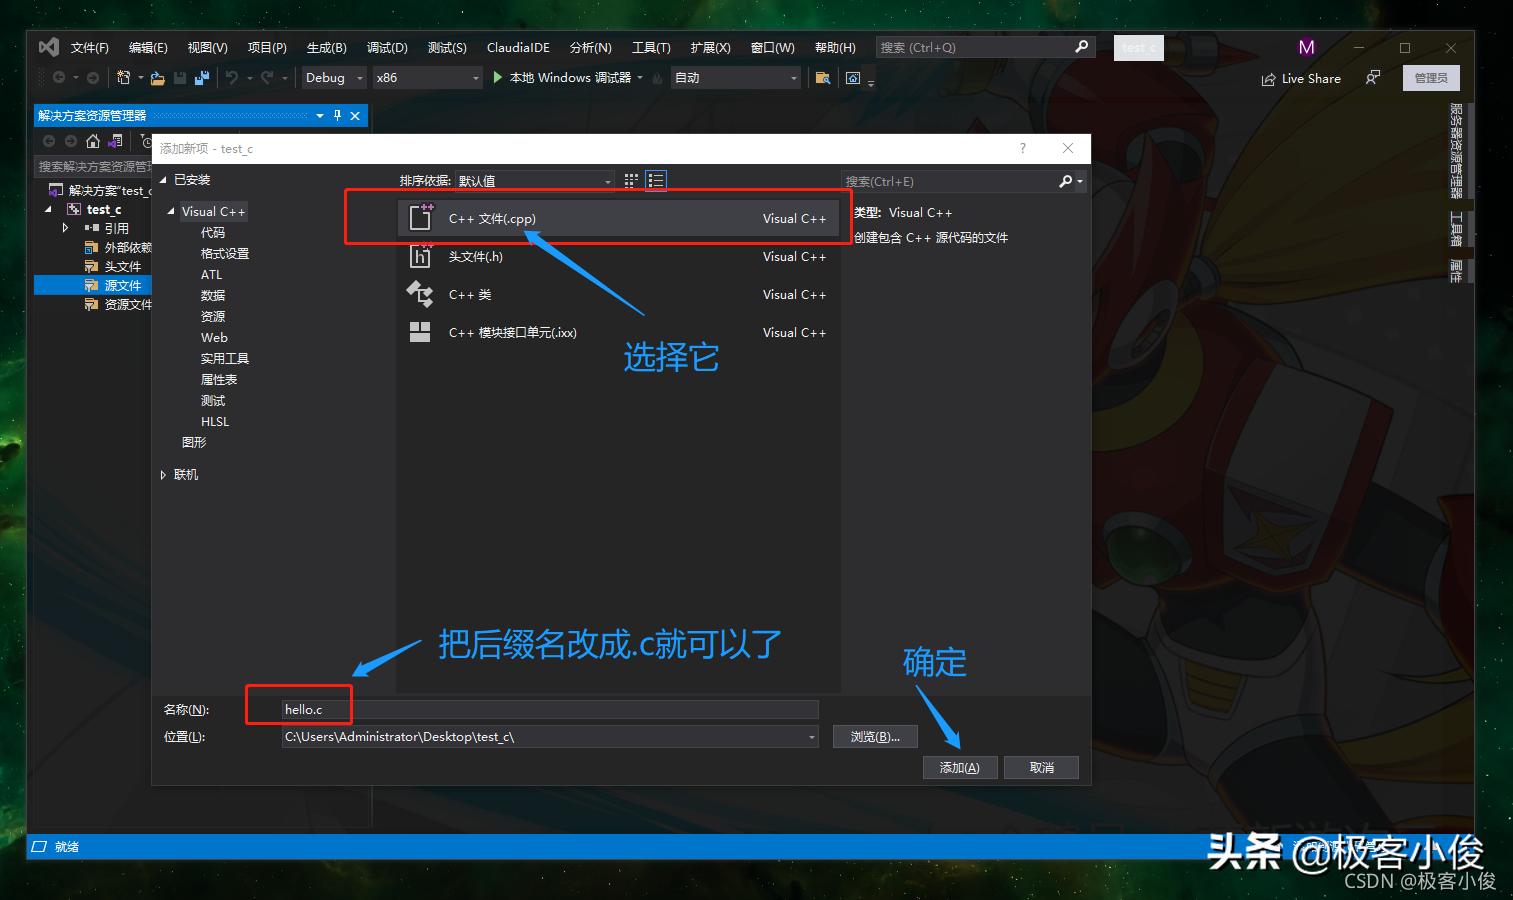Switch templates to list view
This screenshot has width=1513, height=900.
coord(656,180)
